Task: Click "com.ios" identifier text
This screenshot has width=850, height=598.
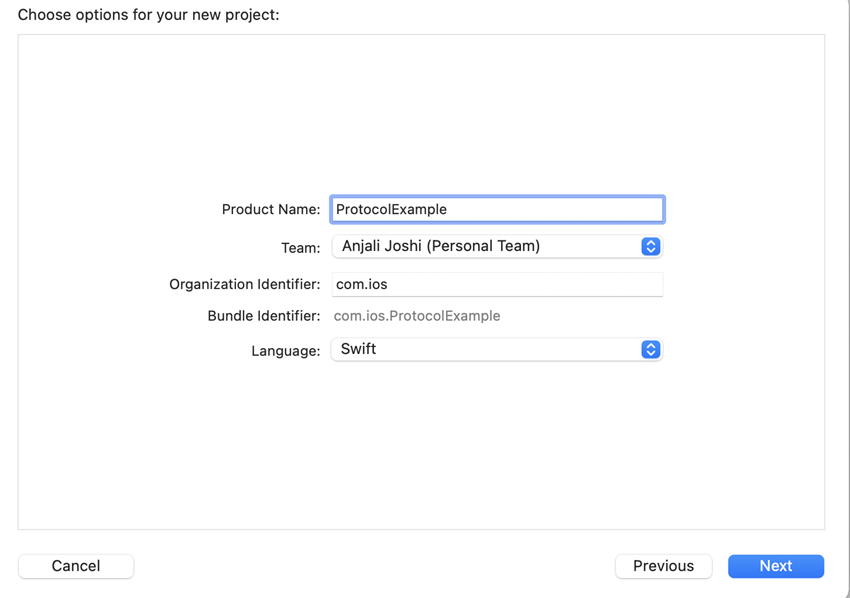Action: click(356, 284)
